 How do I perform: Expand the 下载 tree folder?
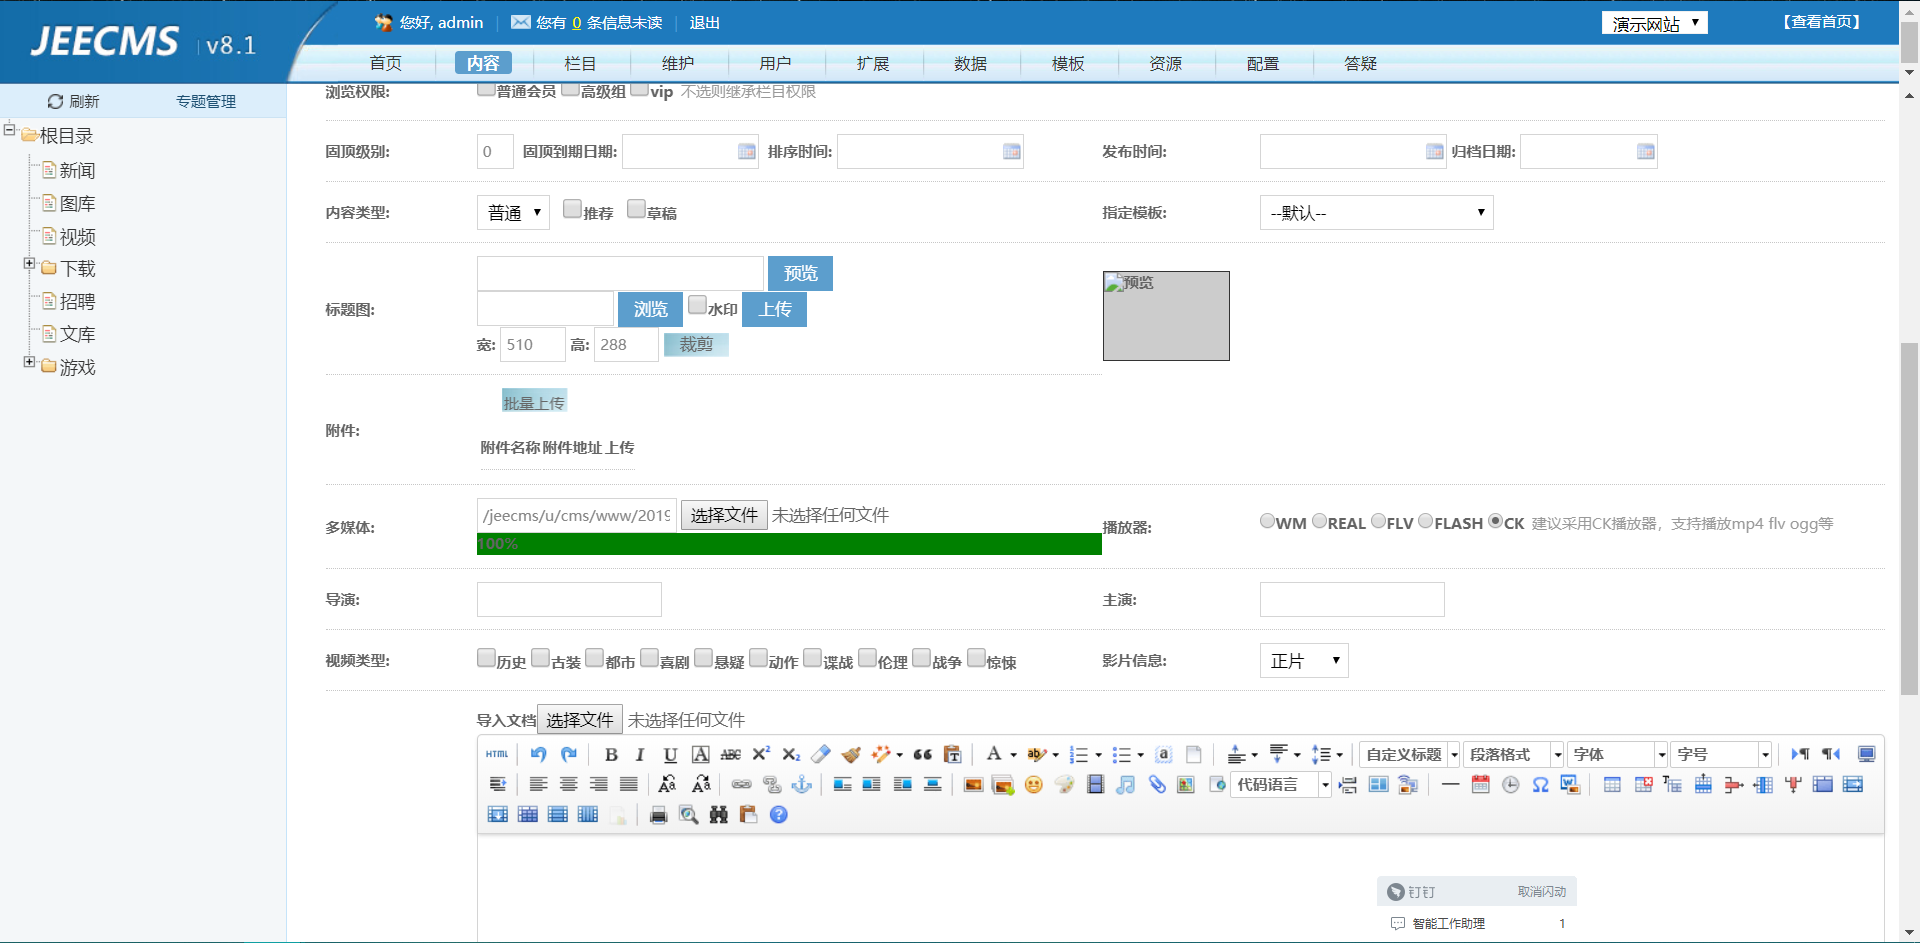click(30, 264)
